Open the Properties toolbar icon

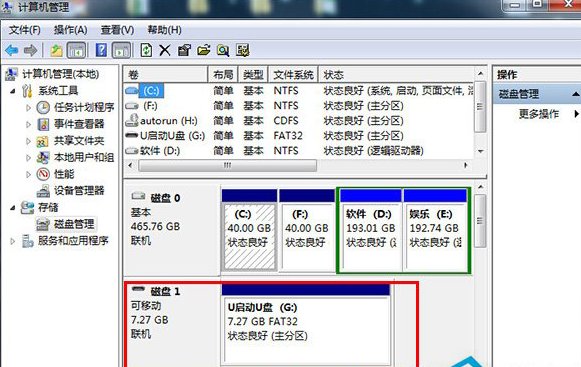click(184, 50)
